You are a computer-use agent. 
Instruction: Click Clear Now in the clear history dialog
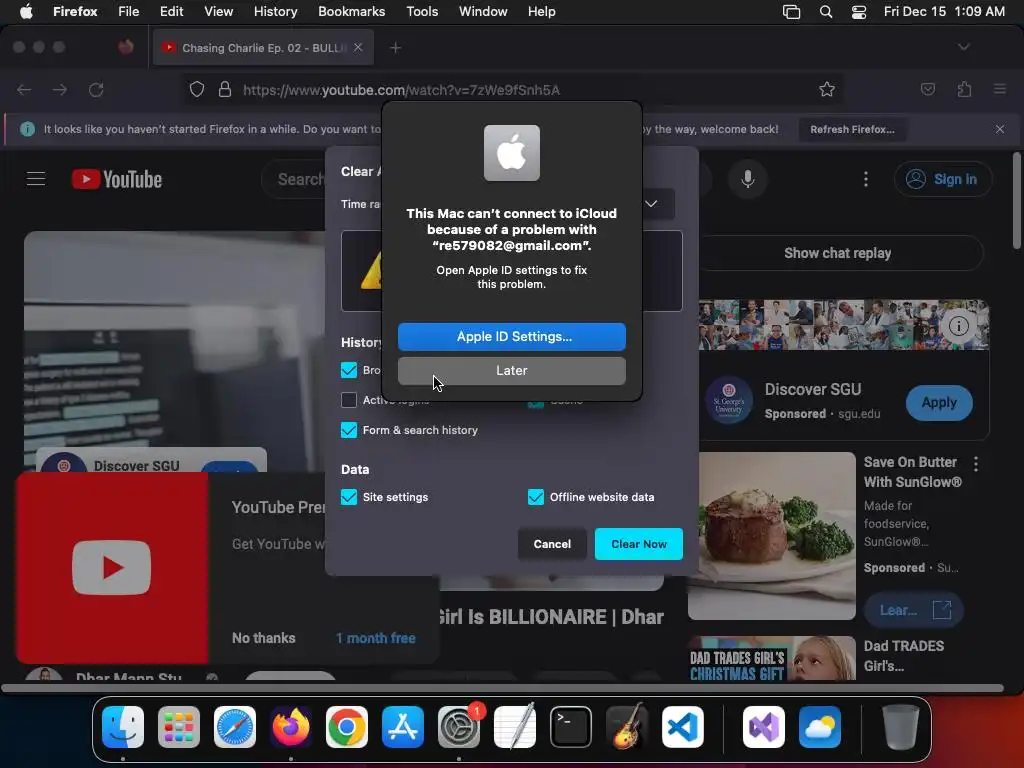coord(639,544)
